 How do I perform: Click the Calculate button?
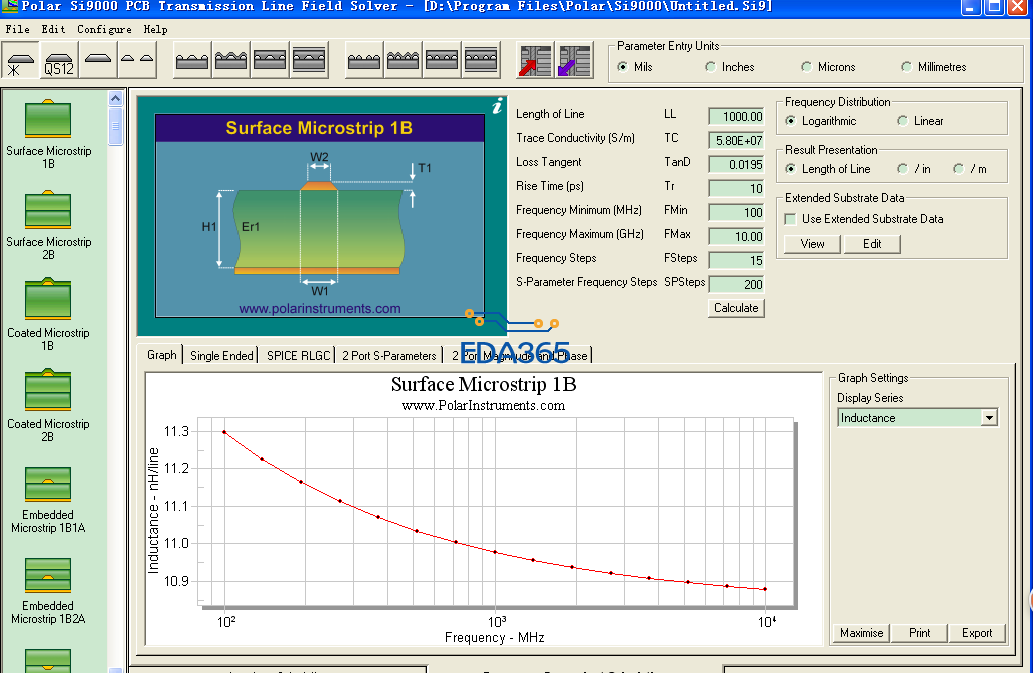click(x=736, y=308)
